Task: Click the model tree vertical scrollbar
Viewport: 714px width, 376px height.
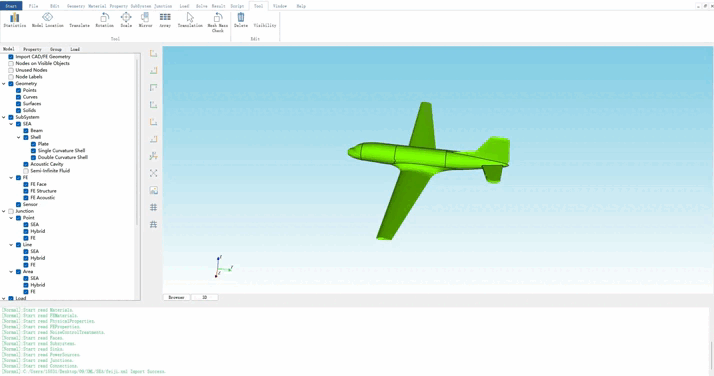Action: coord(137,141)
